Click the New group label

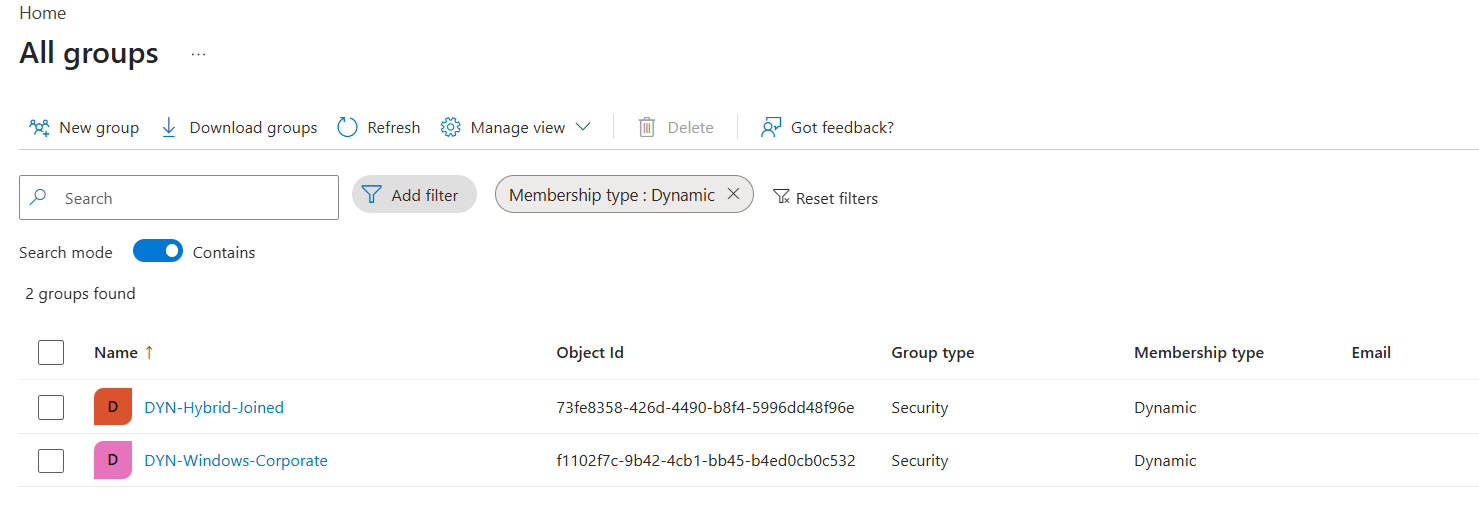click(99, 127)
